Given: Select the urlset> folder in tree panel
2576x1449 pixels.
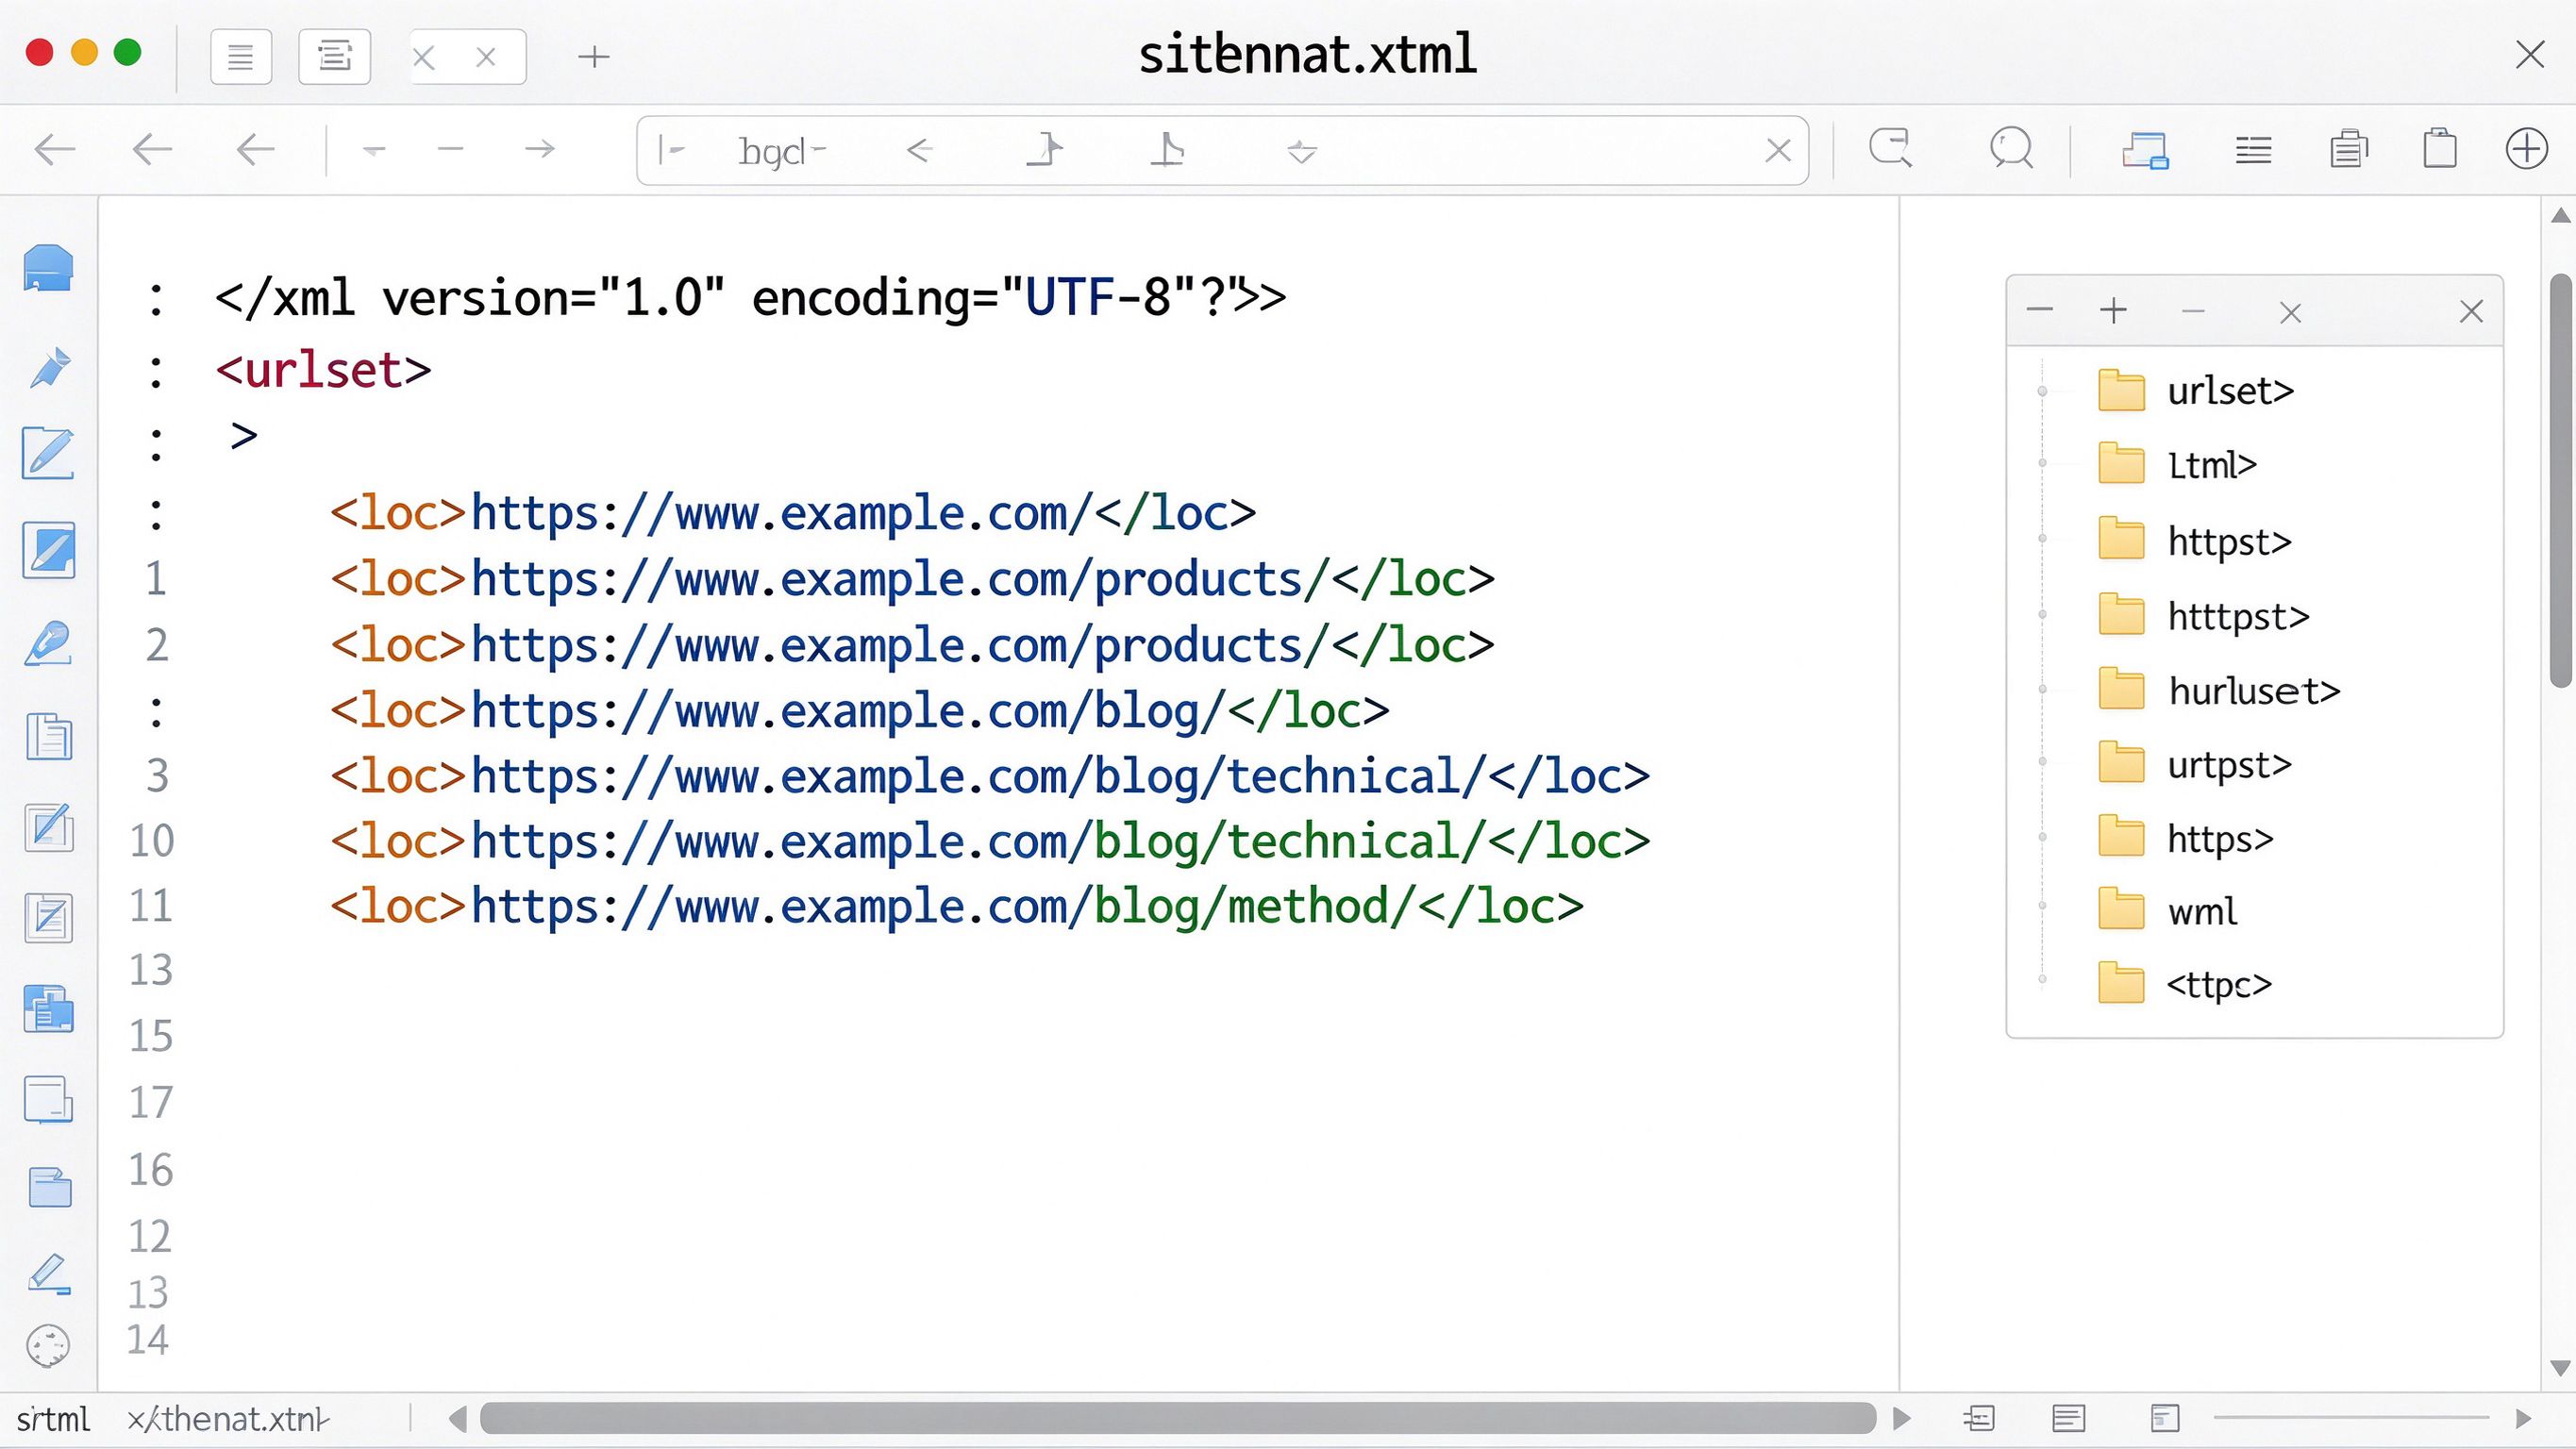Looking at the screenshot, I should coord(2196,390).
